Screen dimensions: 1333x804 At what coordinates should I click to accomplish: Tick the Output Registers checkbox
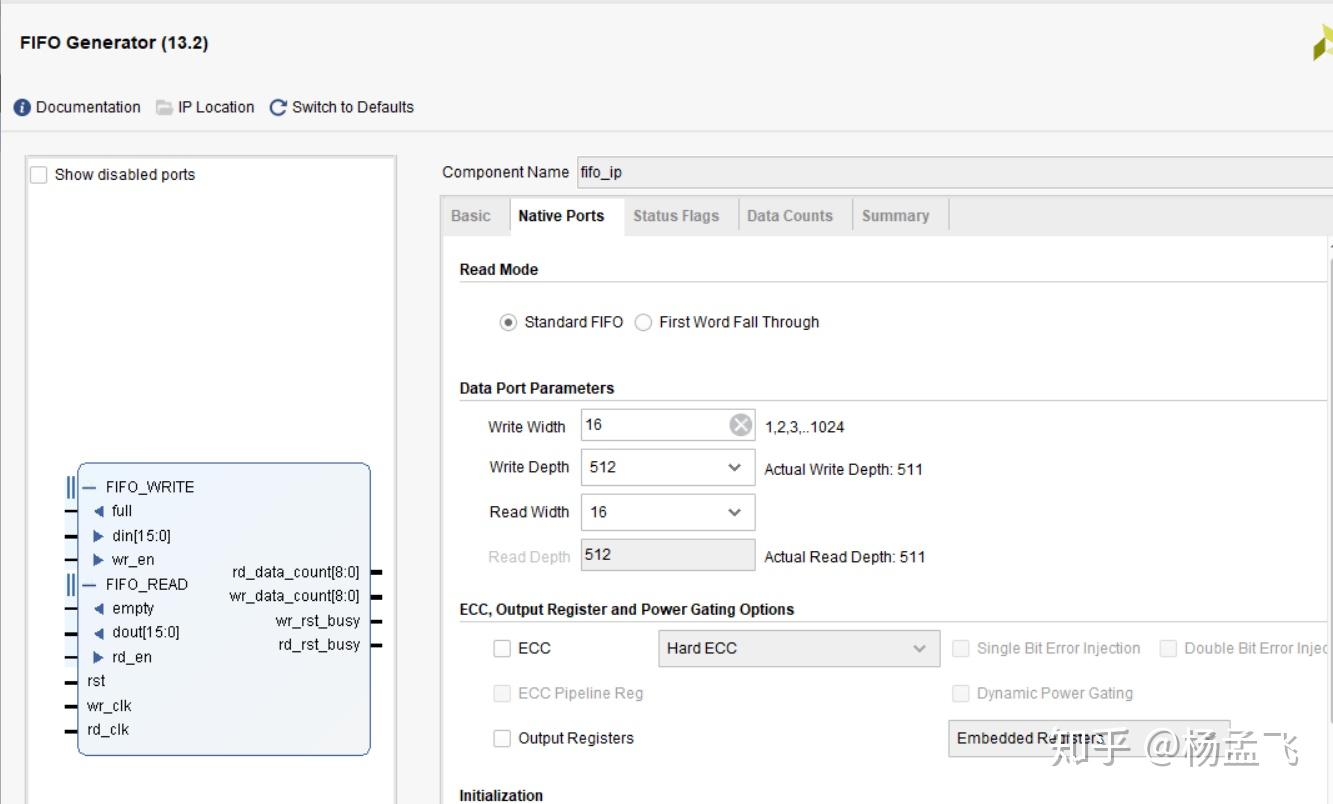pyautogui.click(x=502, y=739)
